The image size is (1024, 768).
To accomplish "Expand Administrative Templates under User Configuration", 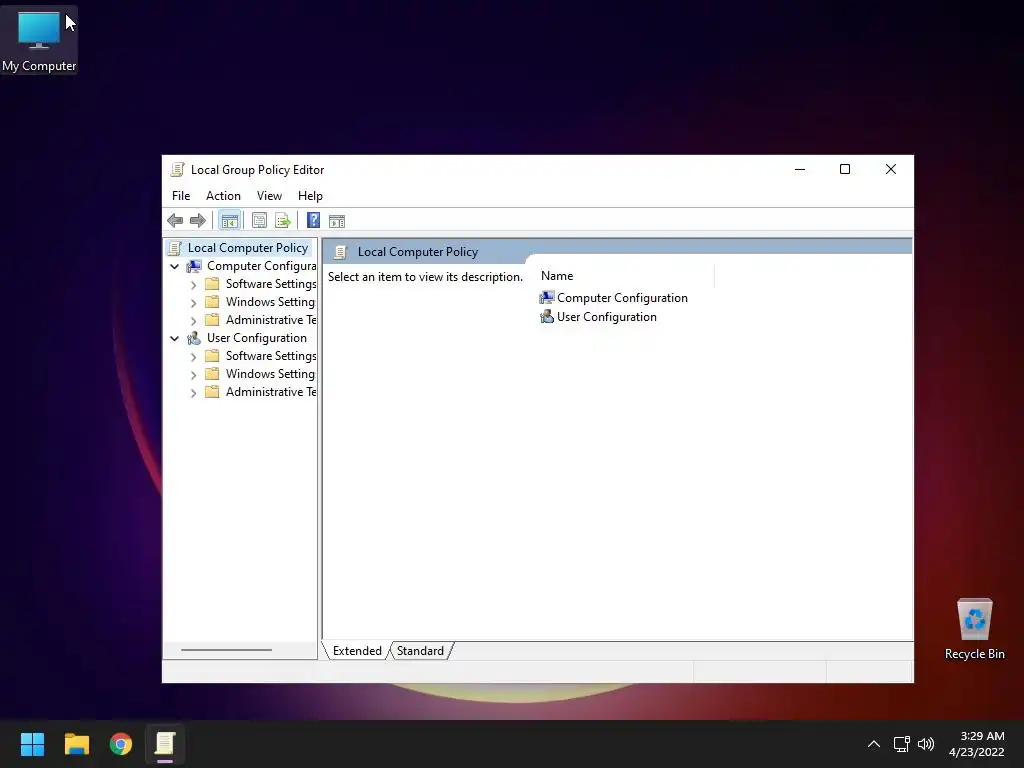I will [193, 392].
